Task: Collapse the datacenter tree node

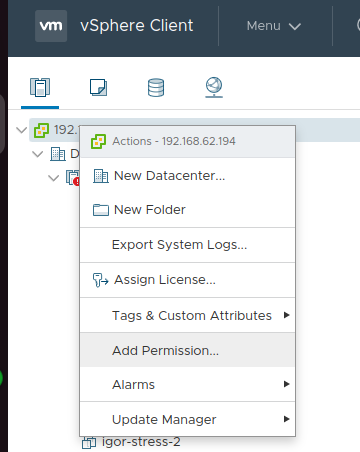Action: pos(38,154)
